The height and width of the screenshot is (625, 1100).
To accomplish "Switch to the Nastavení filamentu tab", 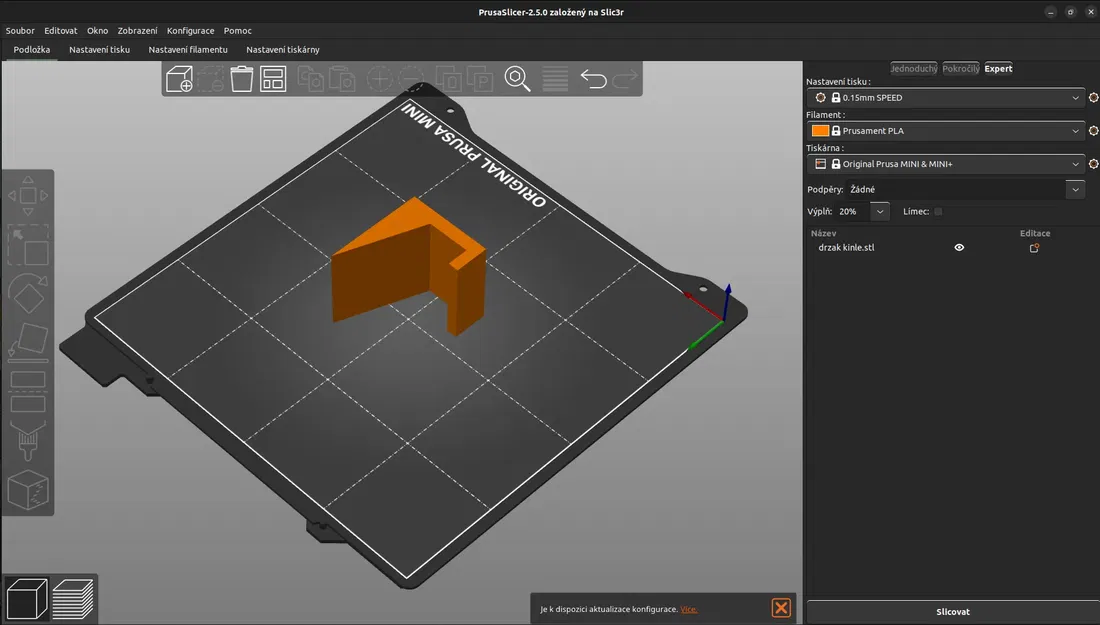I will pos(188,50).
